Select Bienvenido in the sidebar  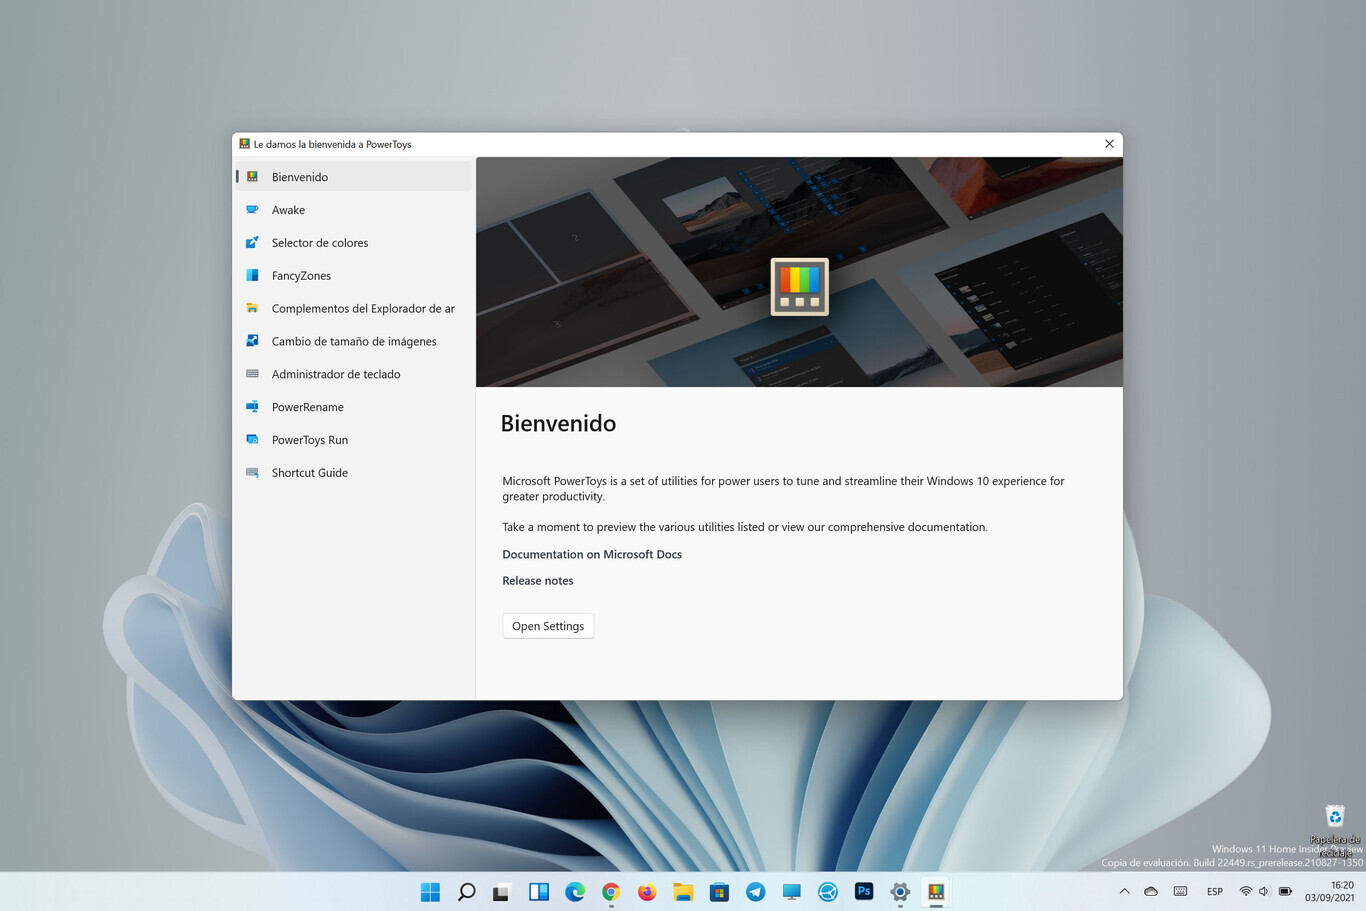353,177
